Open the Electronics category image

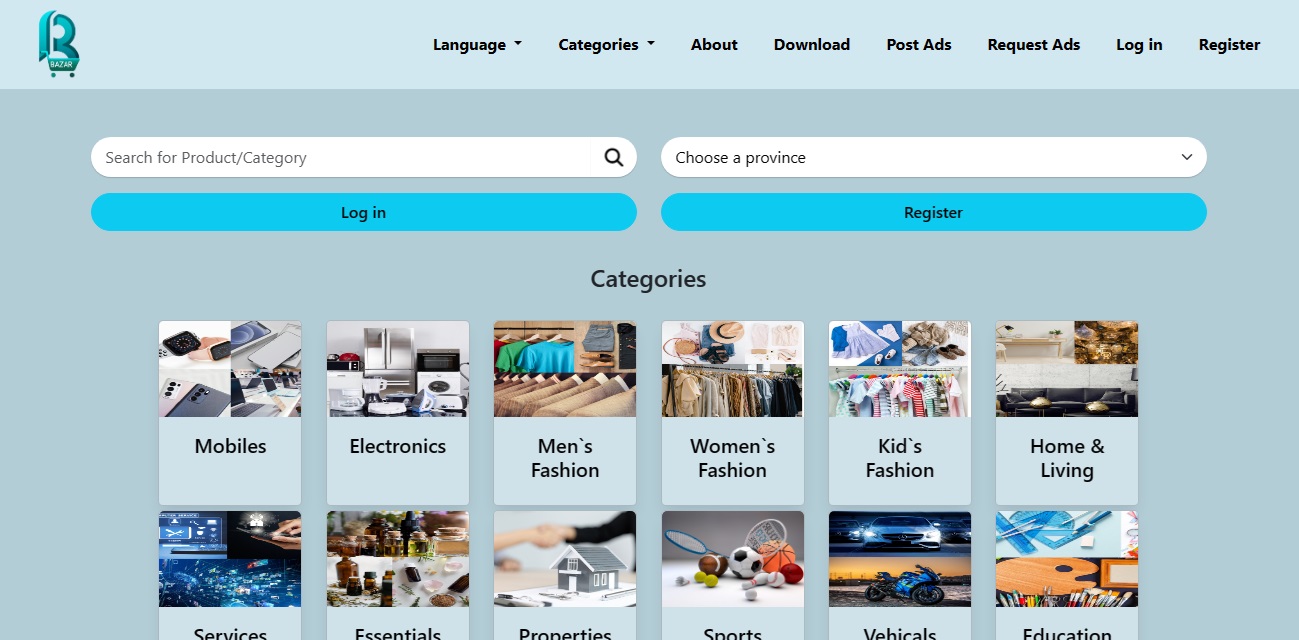(398, 369)
